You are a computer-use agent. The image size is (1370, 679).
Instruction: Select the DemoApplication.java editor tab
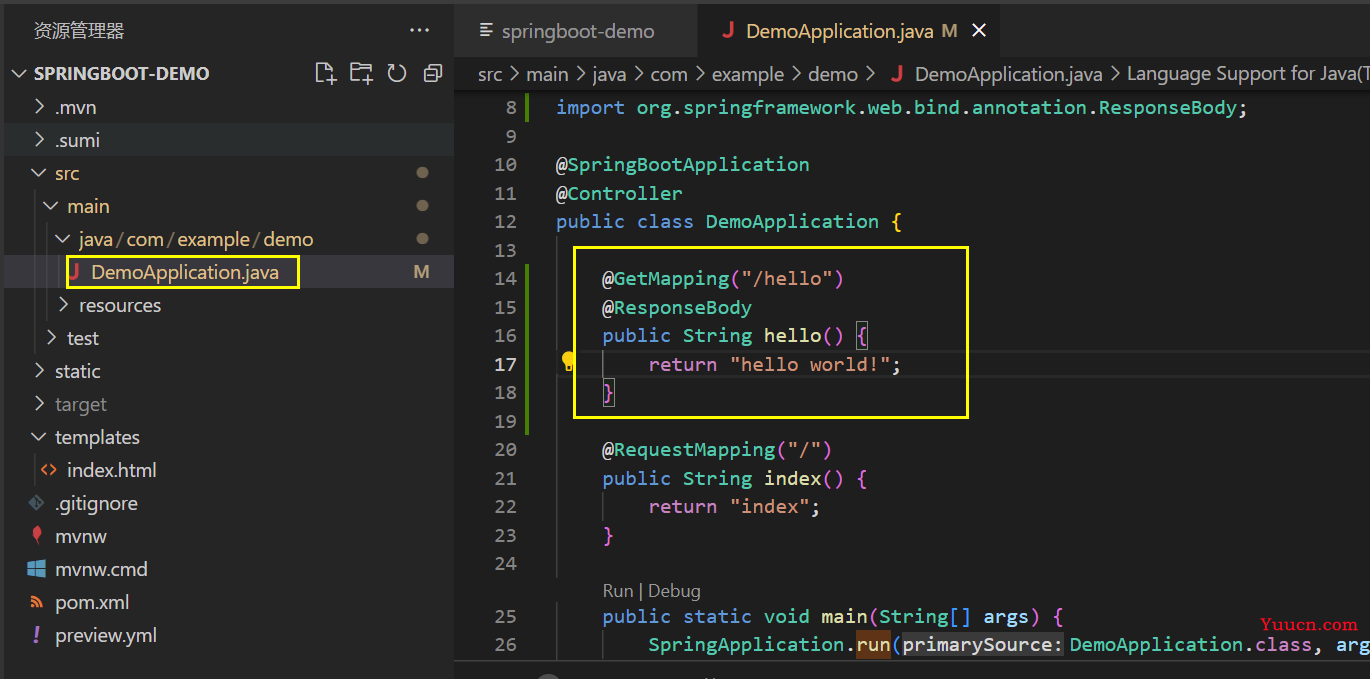click(x=850, y=31)
